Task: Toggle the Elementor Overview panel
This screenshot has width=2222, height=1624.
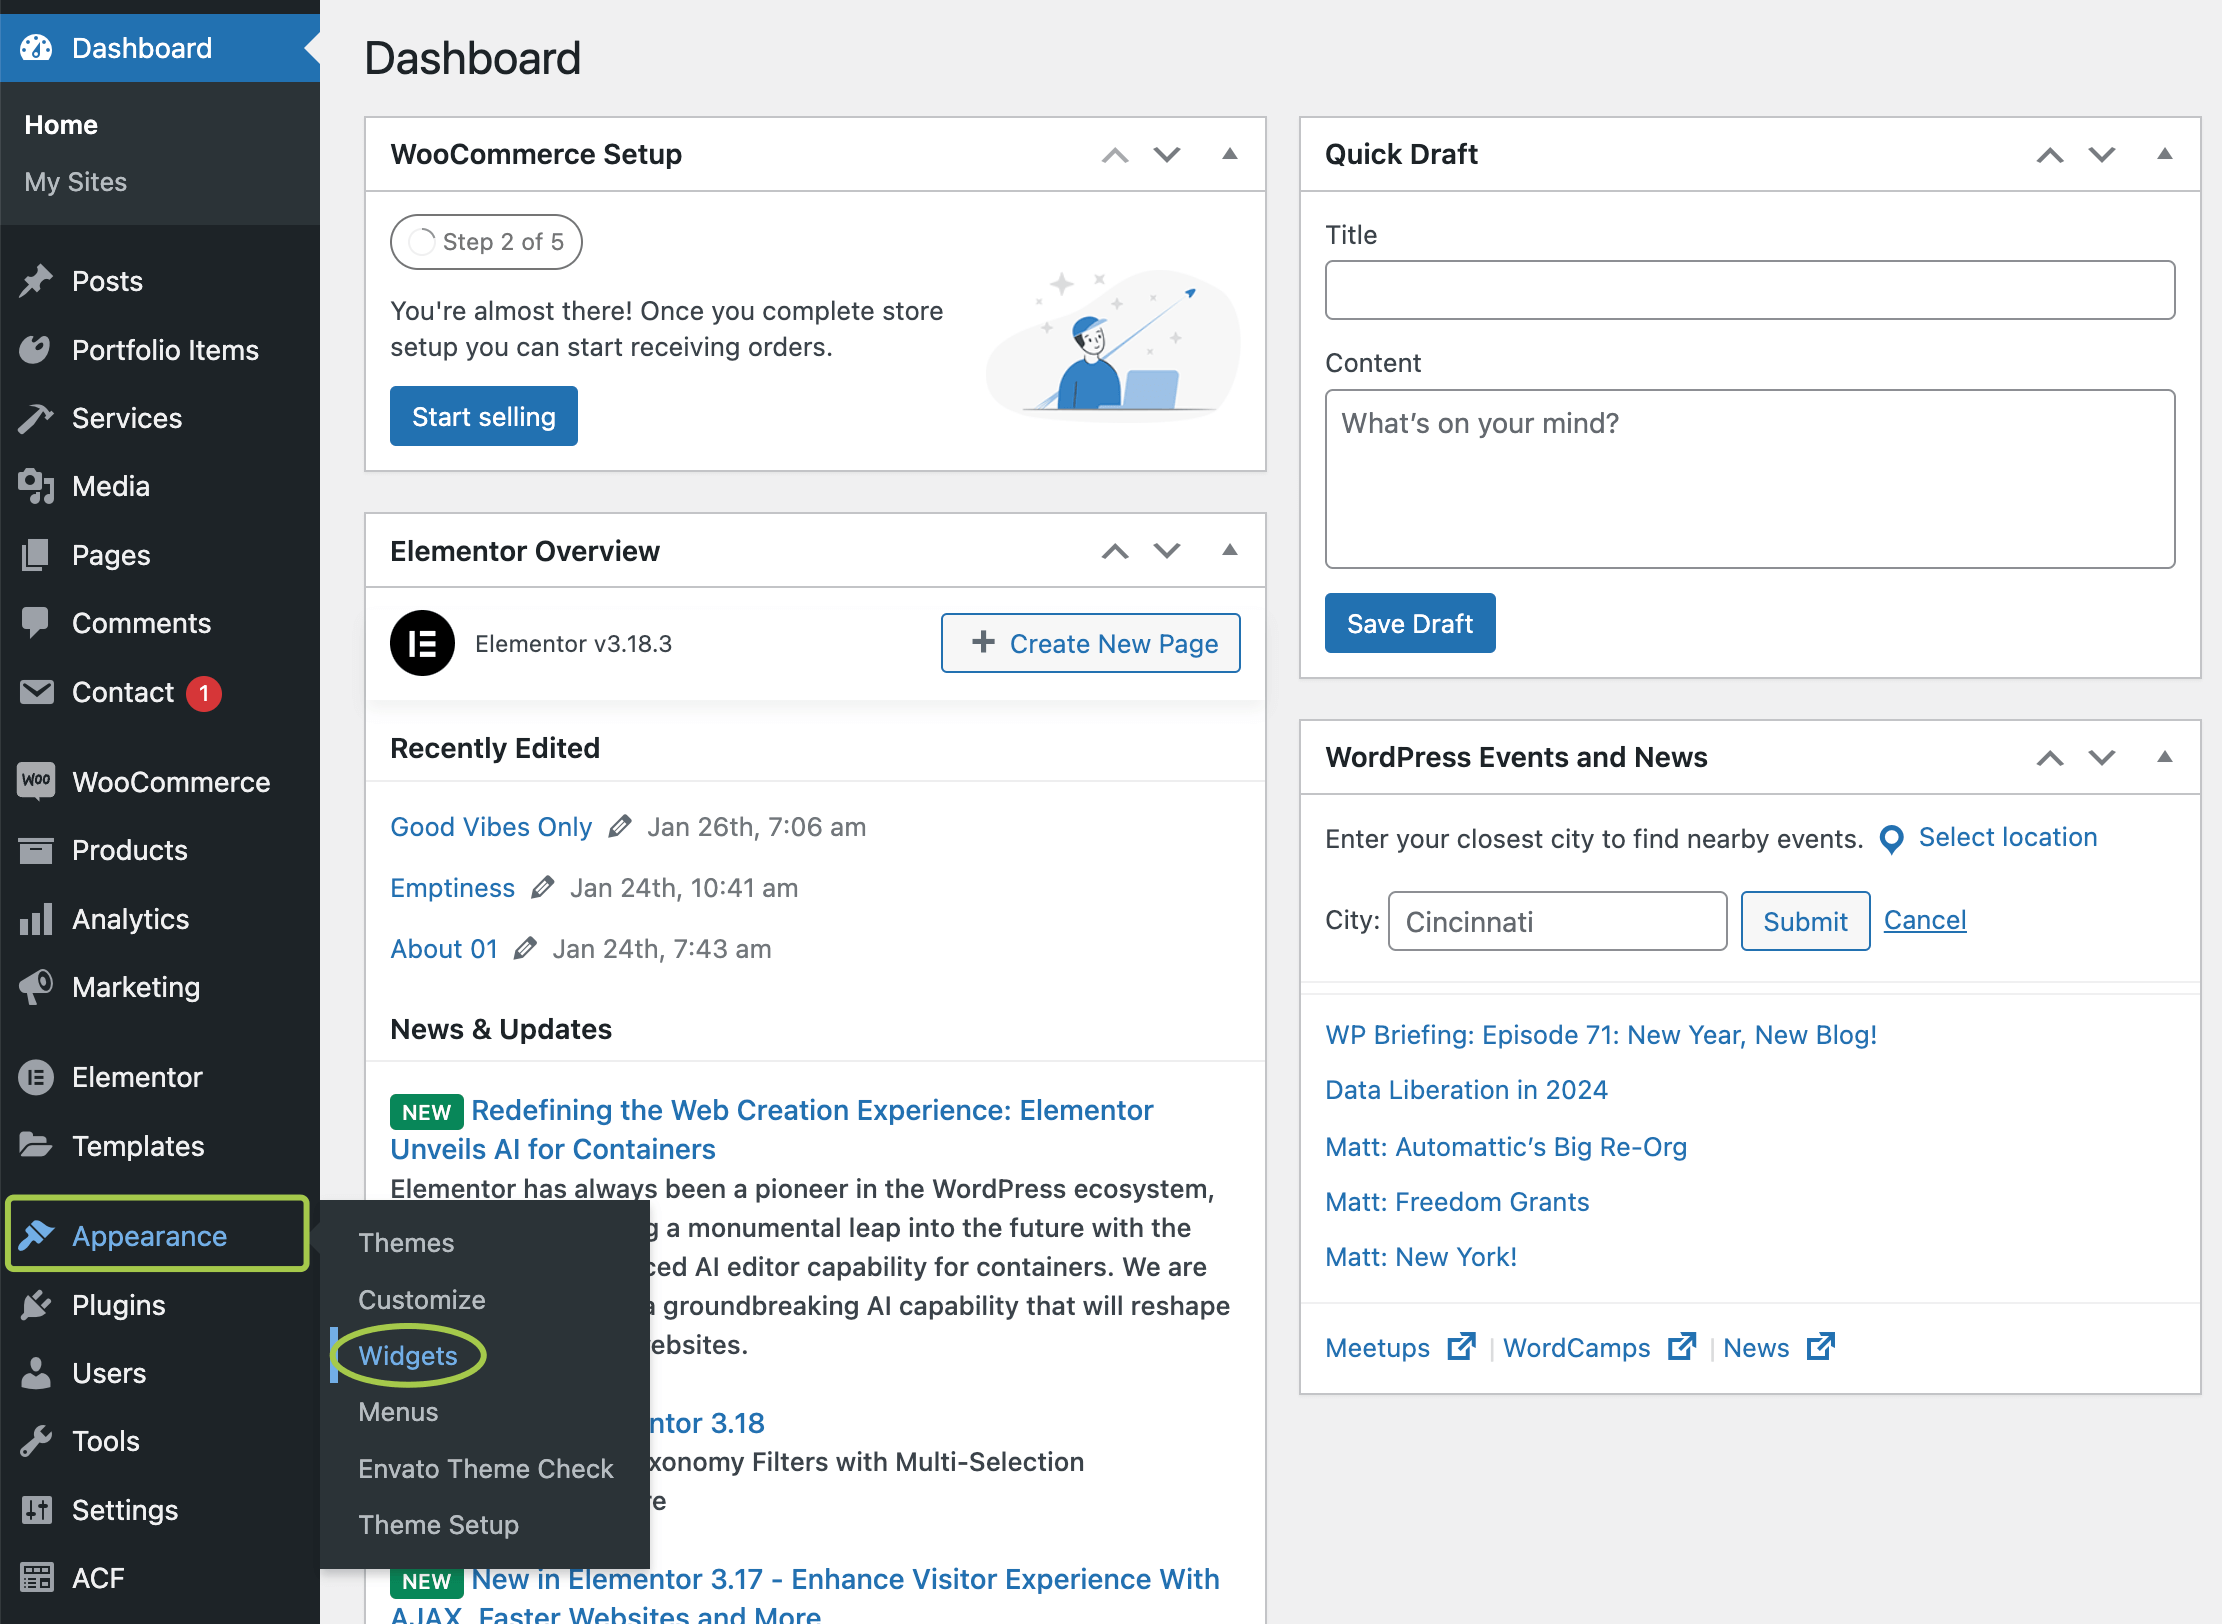Action: point(1230,550)
